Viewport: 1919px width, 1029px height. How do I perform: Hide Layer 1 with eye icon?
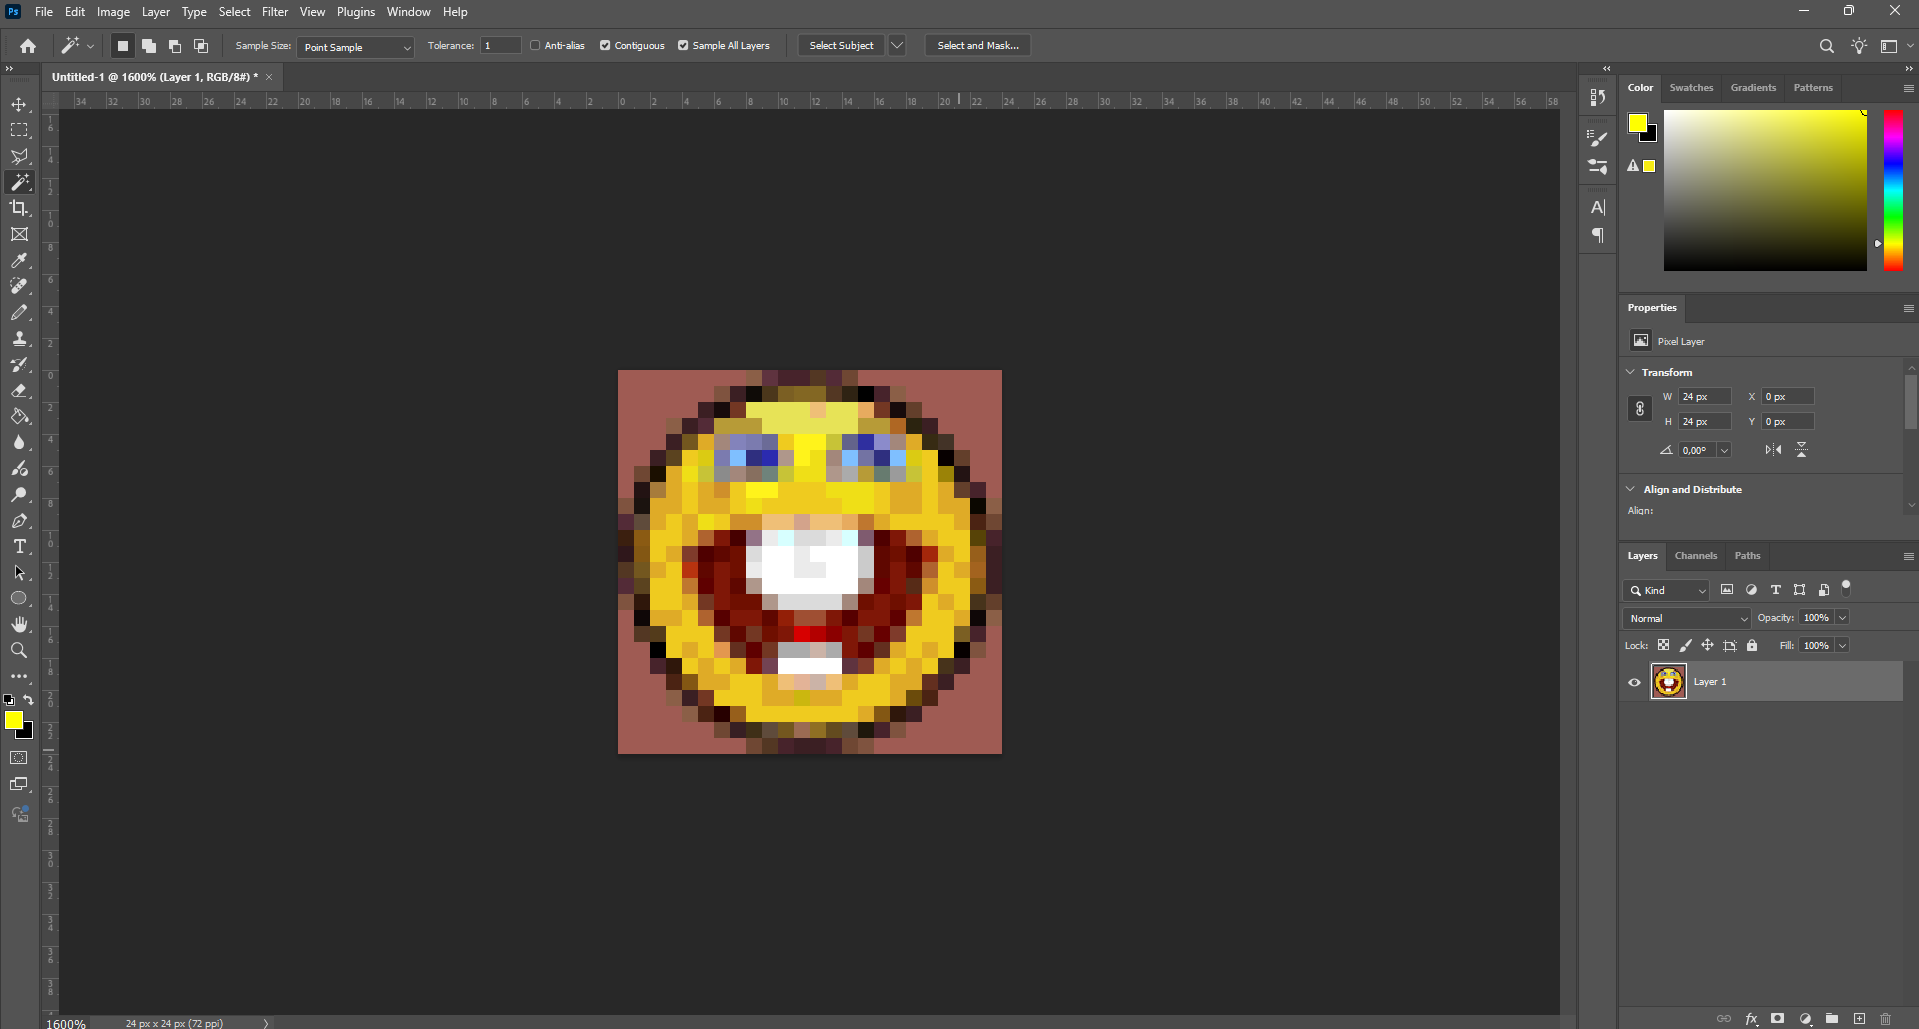coord(1635,682)
